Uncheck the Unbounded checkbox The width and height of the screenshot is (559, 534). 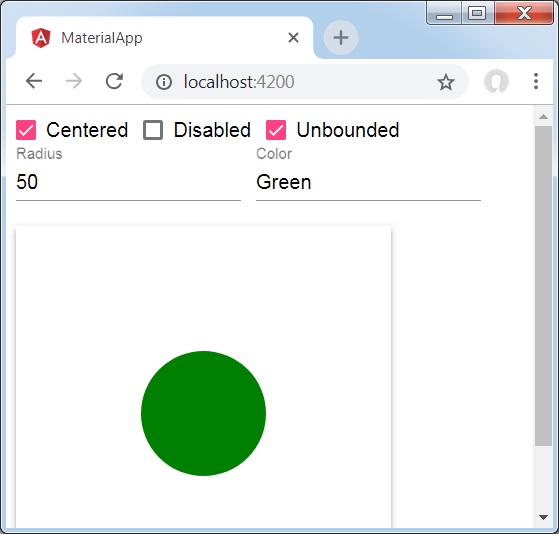276,130
